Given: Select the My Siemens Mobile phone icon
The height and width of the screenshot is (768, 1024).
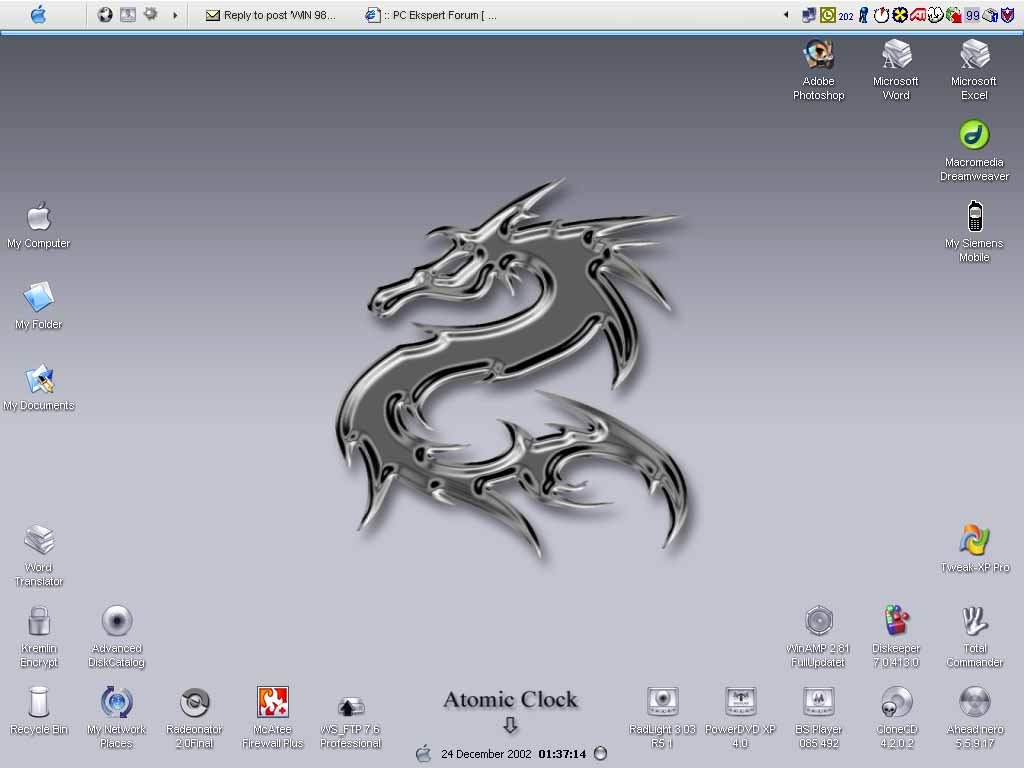Looking at the screenshot, I should pos(974,217).
